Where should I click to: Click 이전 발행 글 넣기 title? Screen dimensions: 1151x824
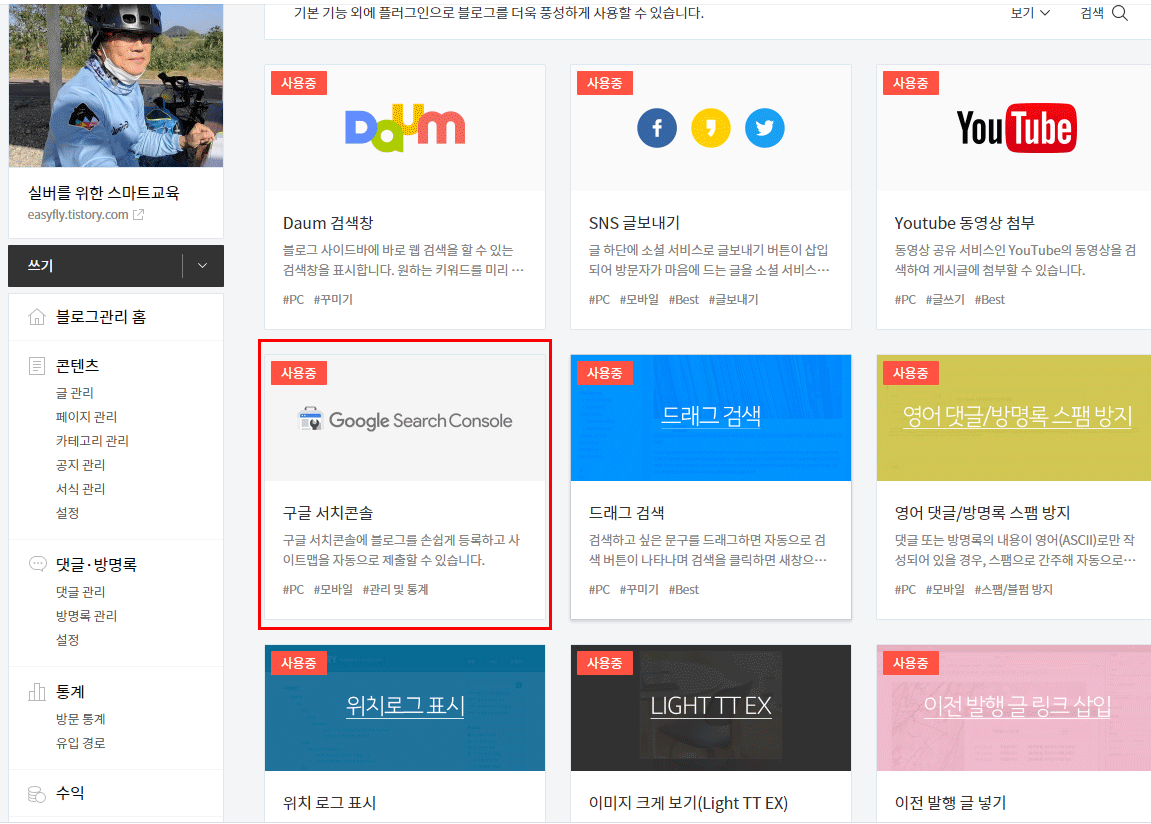point(950,803)
